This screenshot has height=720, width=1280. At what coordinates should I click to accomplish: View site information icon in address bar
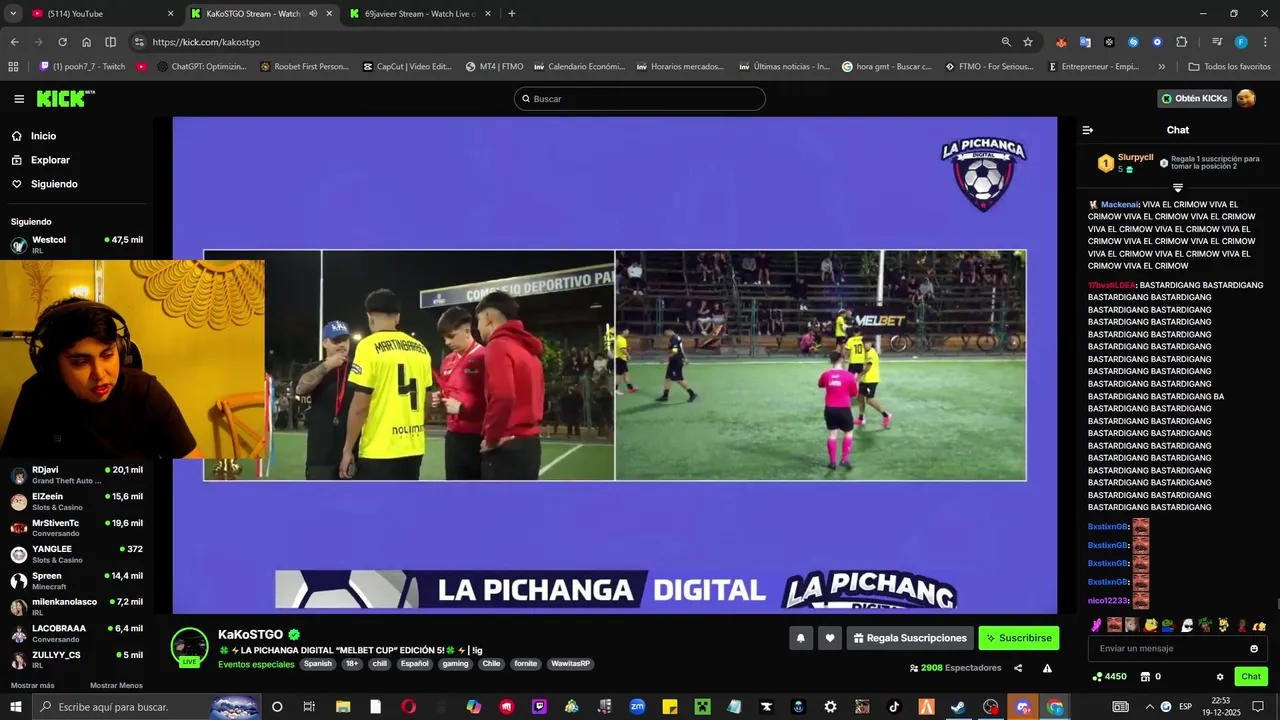tap(139, 42)
